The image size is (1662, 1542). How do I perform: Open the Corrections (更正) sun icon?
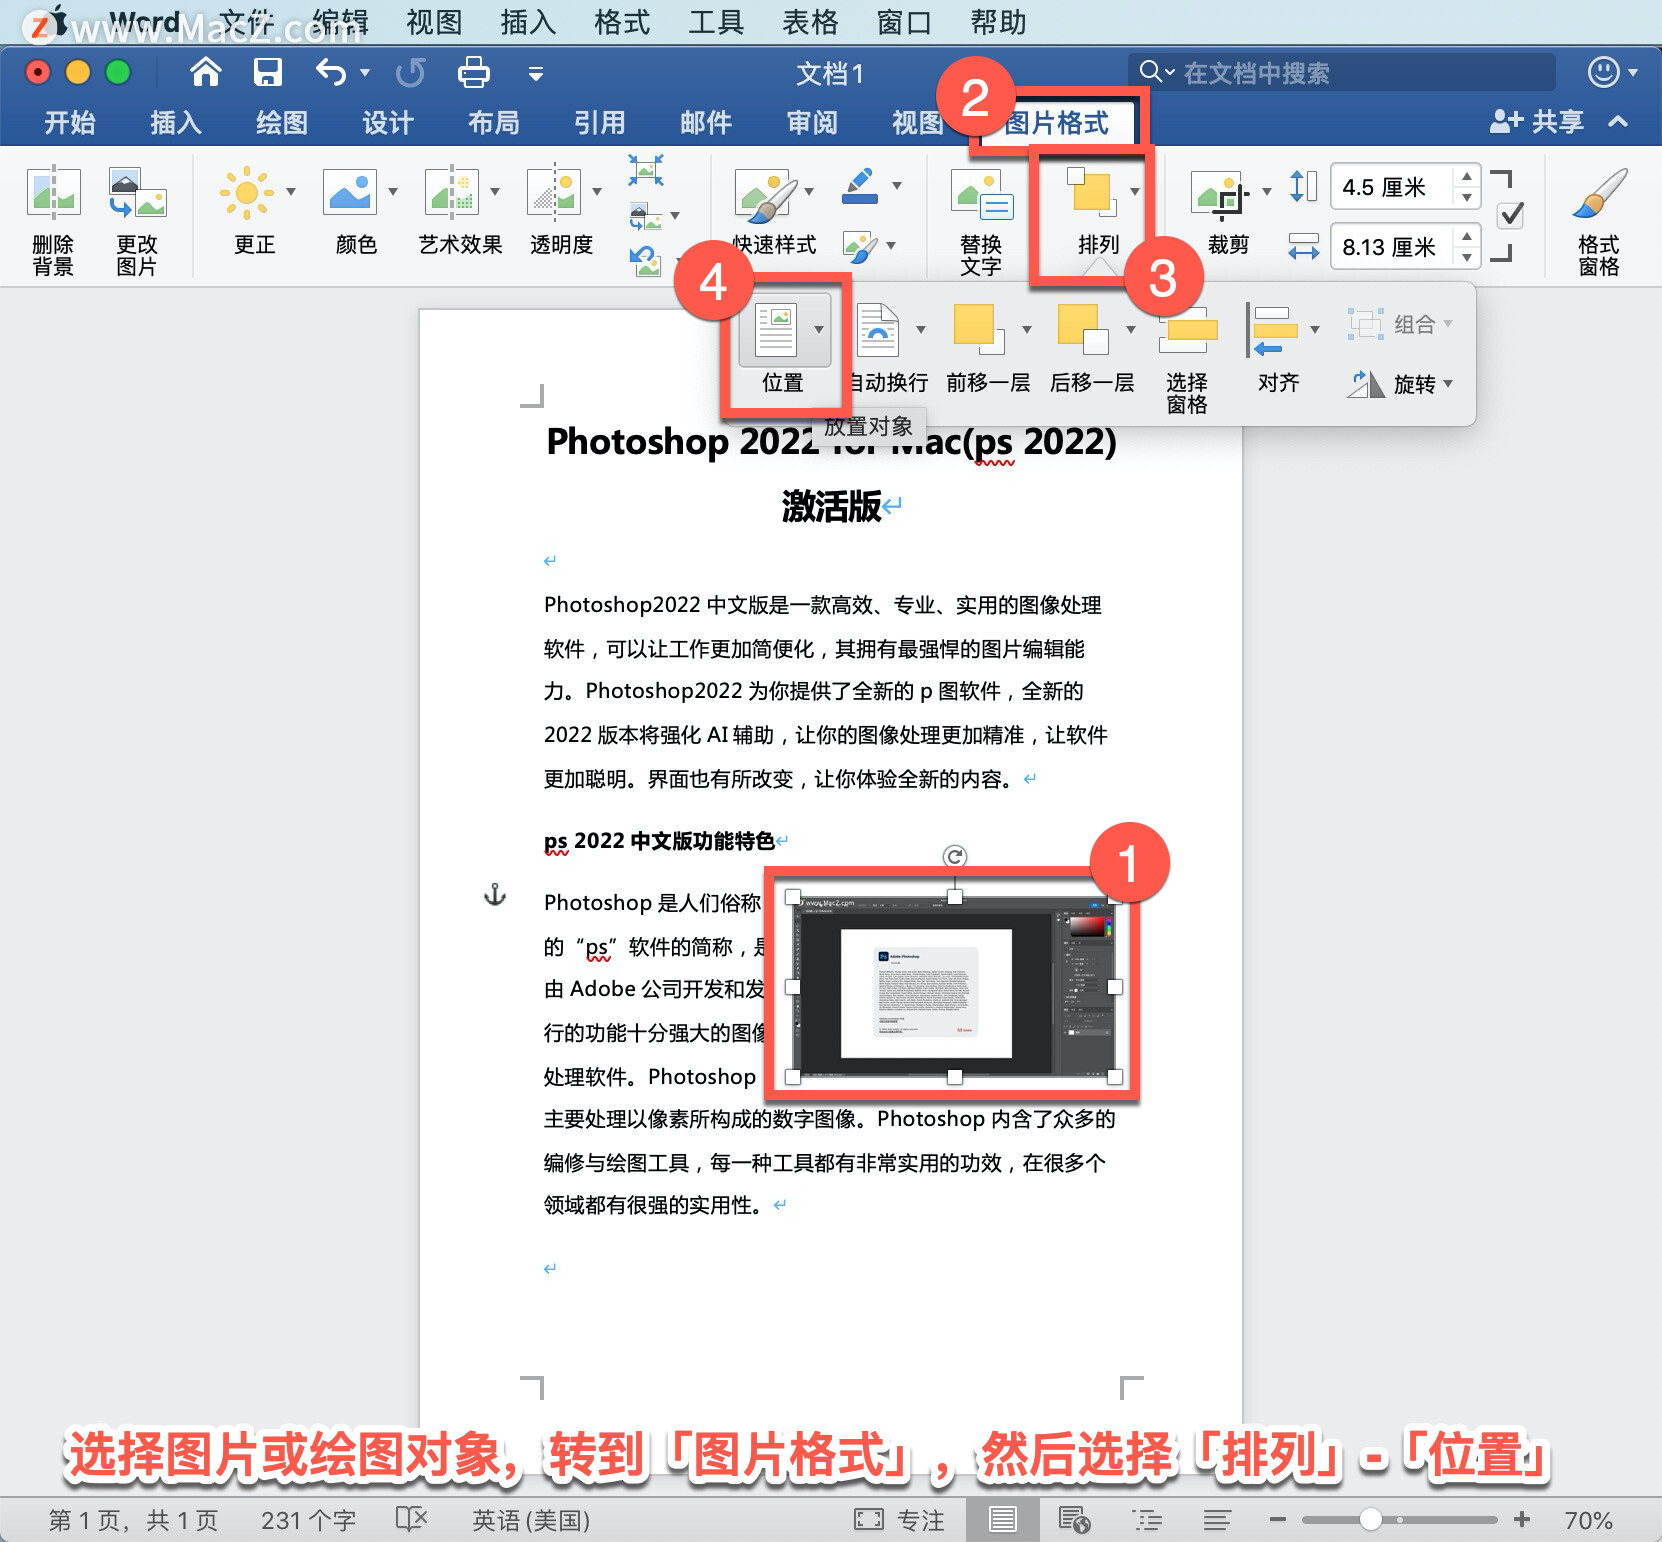pyautogui.click(x=246, y=192)
